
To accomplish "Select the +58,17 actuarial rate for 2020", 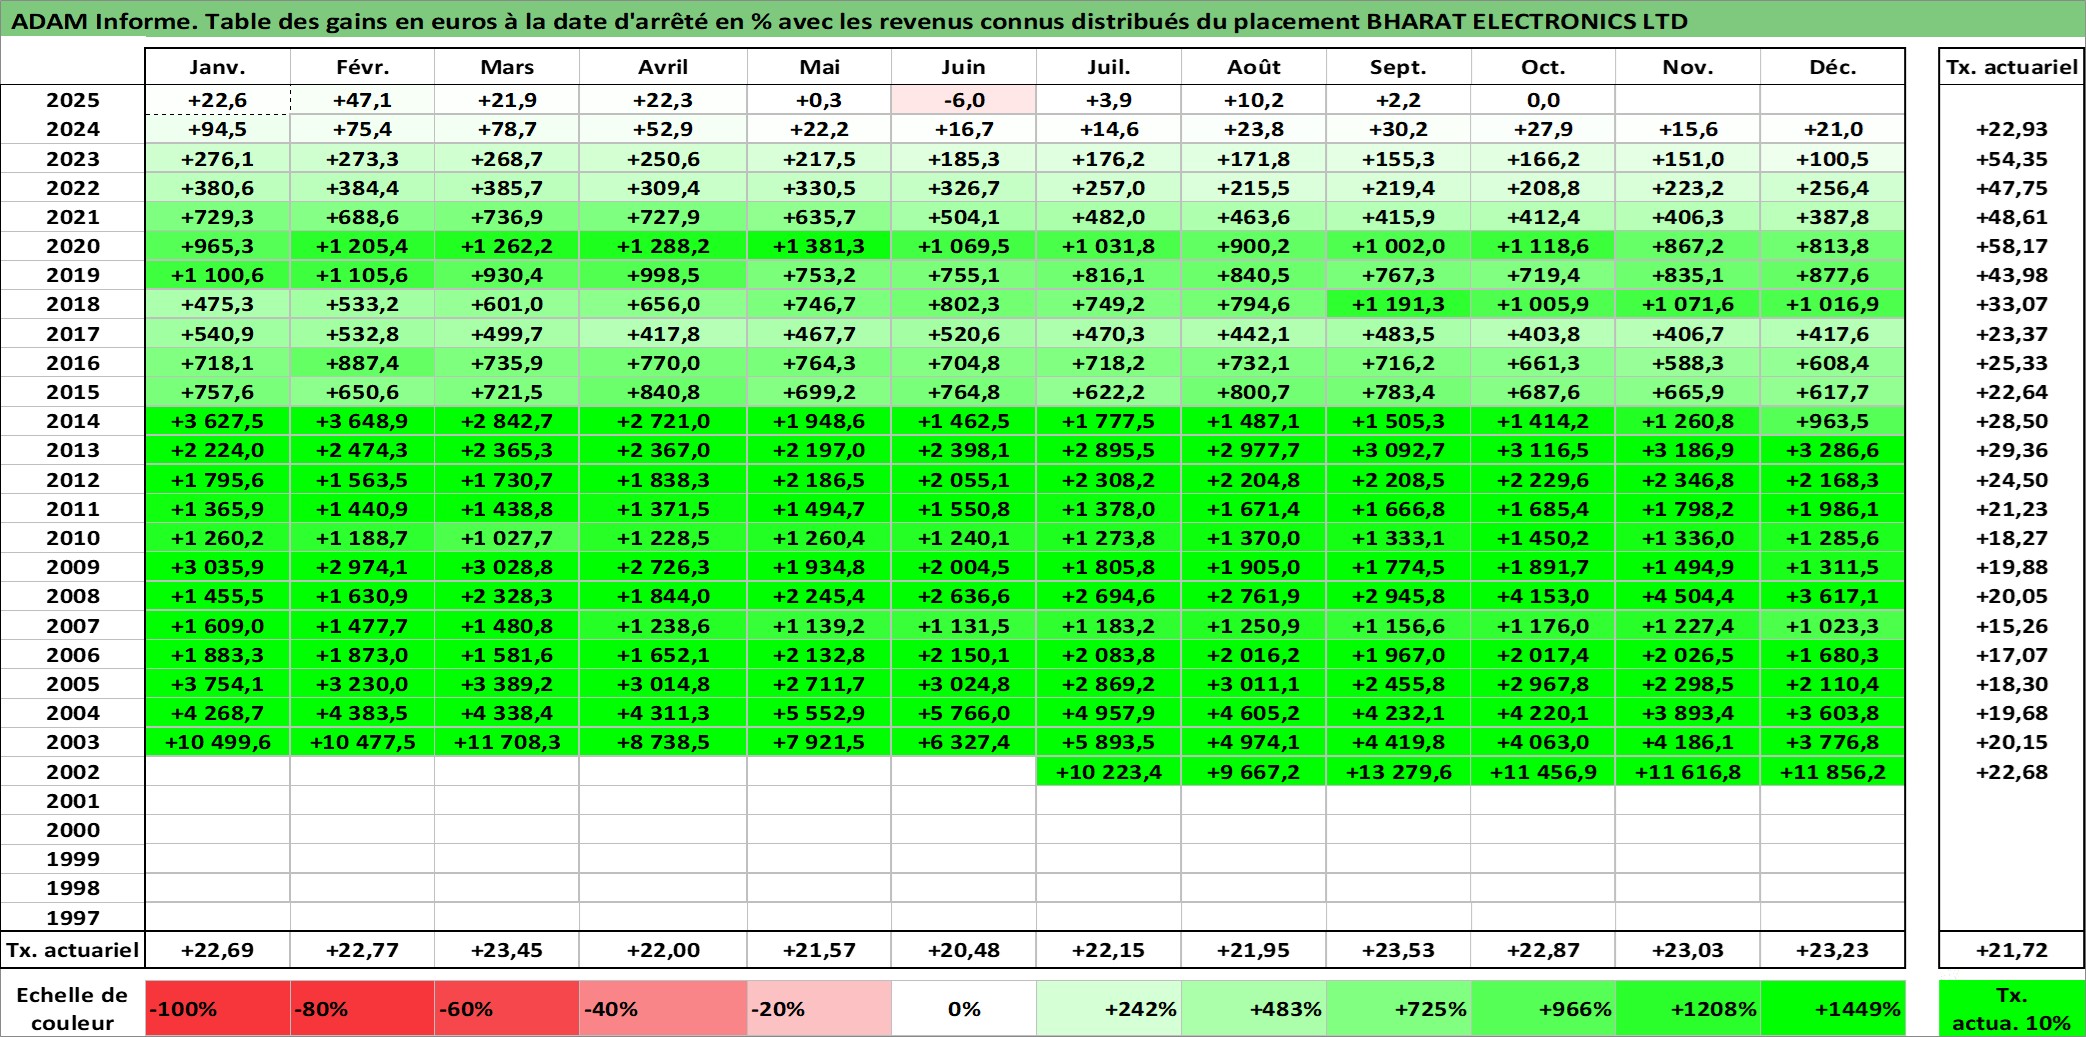I will [2012, 246].
